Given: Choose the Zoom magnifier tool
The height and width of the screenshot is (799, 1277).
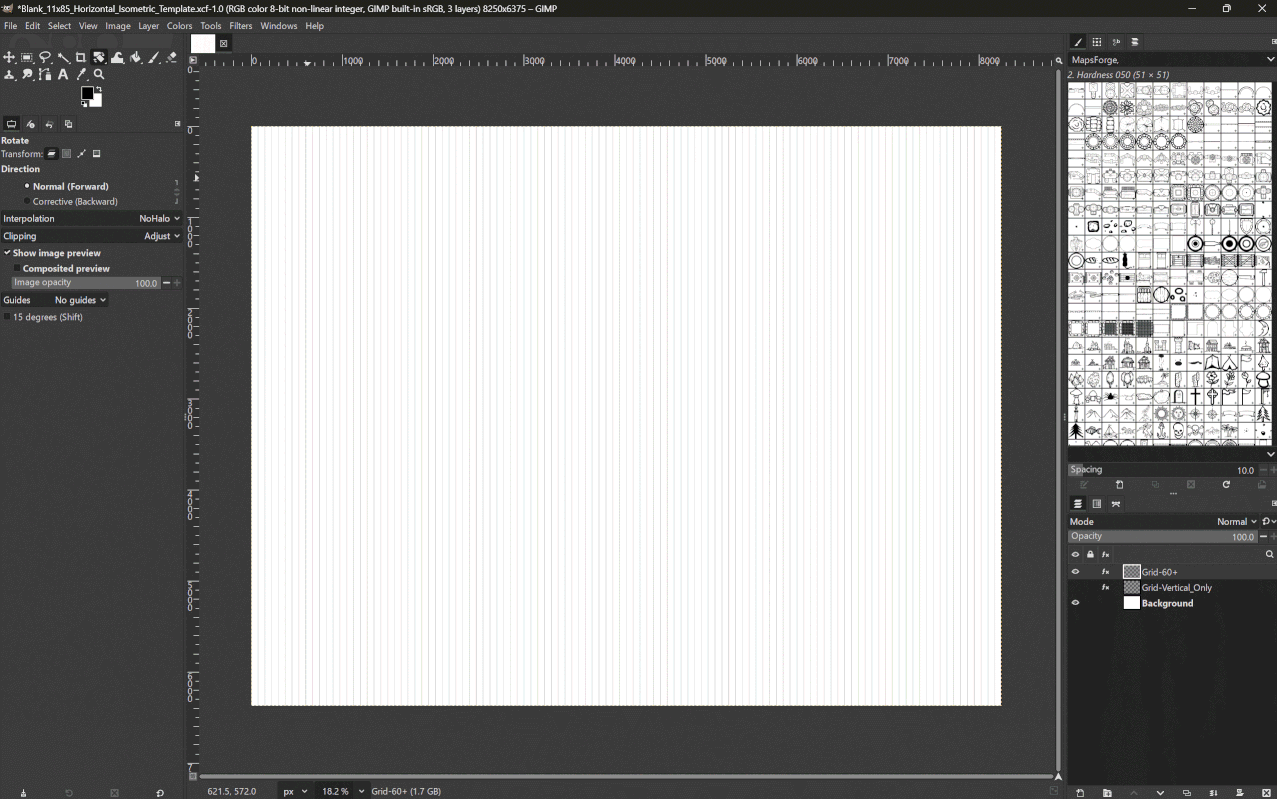Looking at the screenshot, I should click(x=99, y=75).
